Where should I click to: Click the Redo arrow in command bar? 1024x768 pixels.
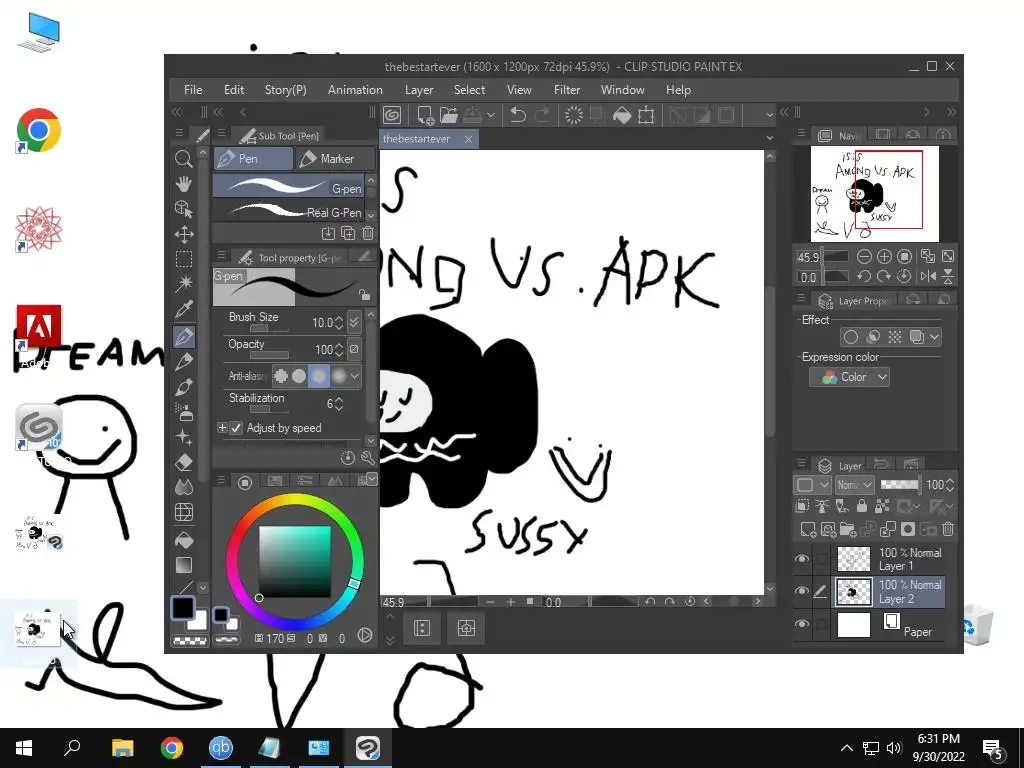[542, 116]
